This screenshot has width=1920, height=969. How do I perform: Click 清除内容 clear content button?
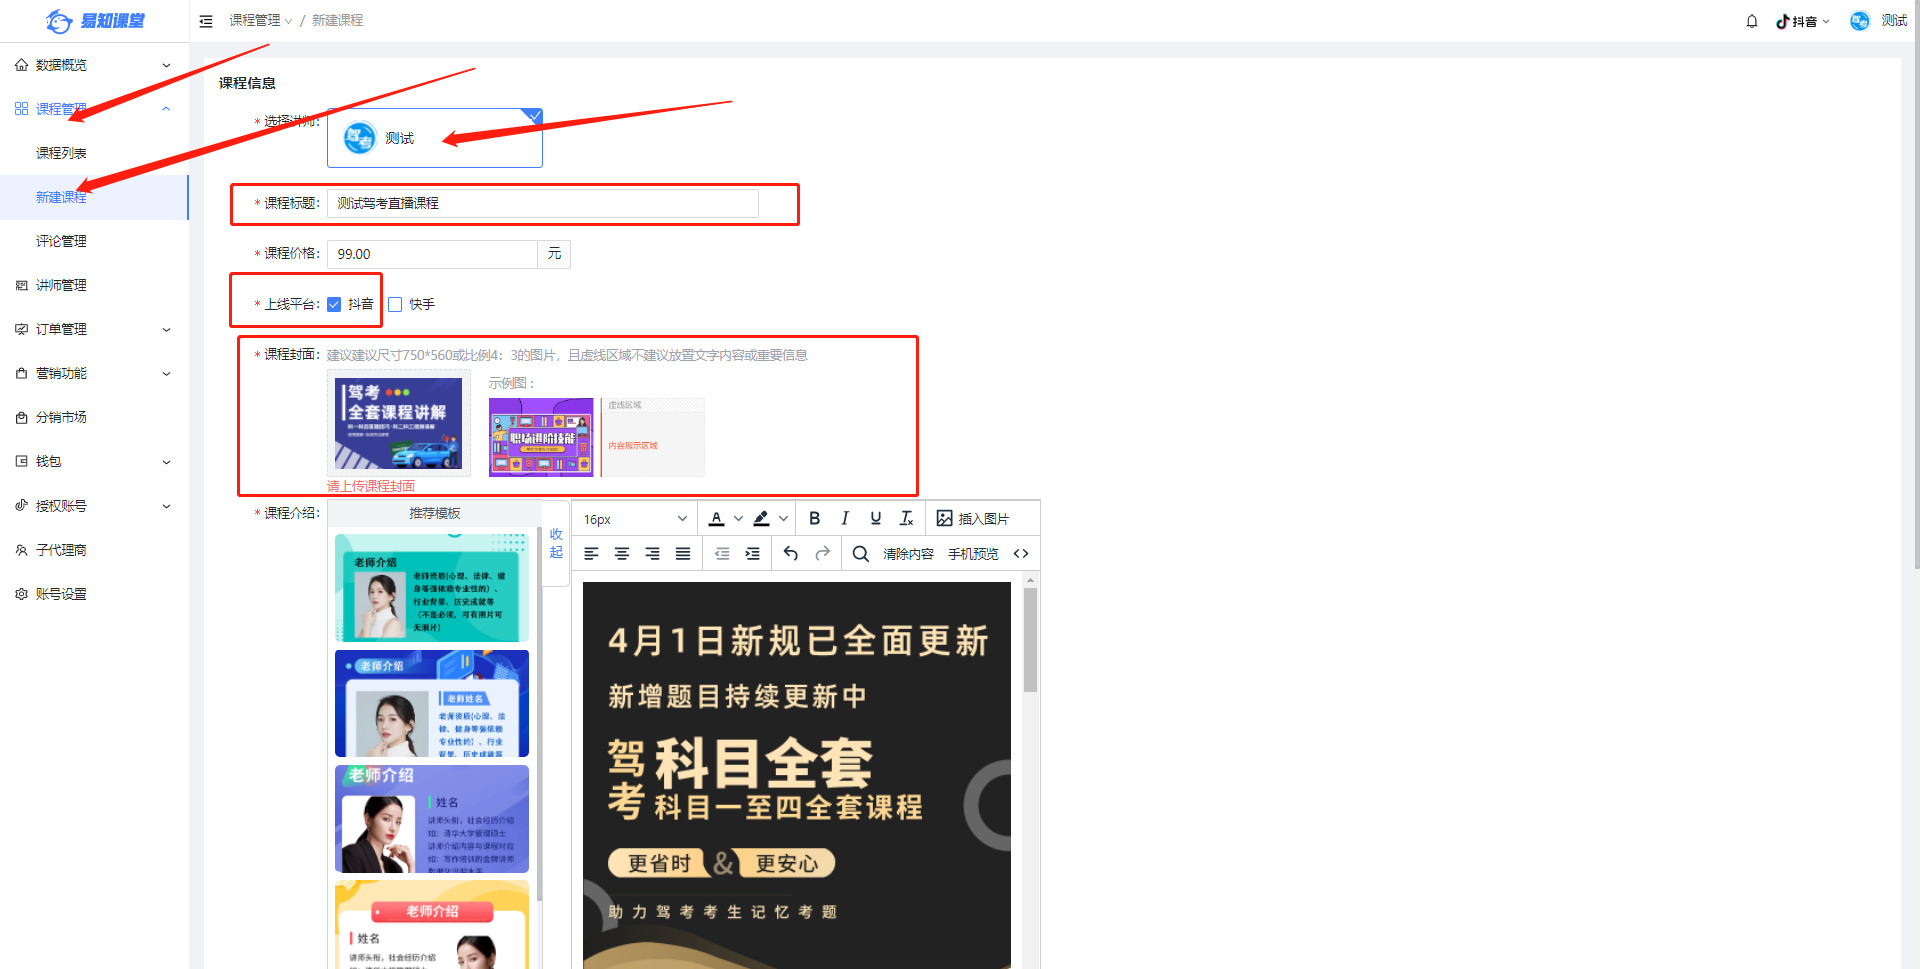tap(908, 554)
